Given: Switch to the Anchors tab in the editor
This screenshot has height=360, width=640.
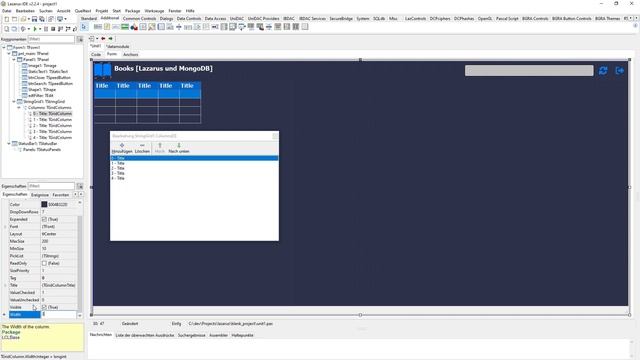Looking at the screenshot, I should click(131, 54).
